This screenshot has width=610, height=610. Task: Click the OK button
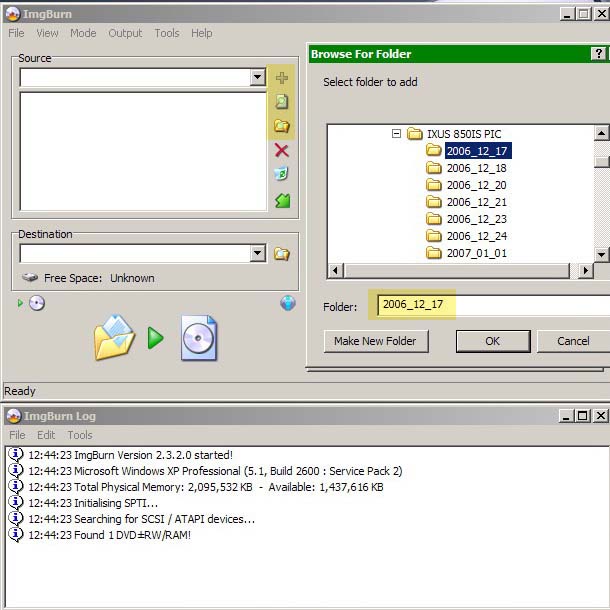pos(493,341)
